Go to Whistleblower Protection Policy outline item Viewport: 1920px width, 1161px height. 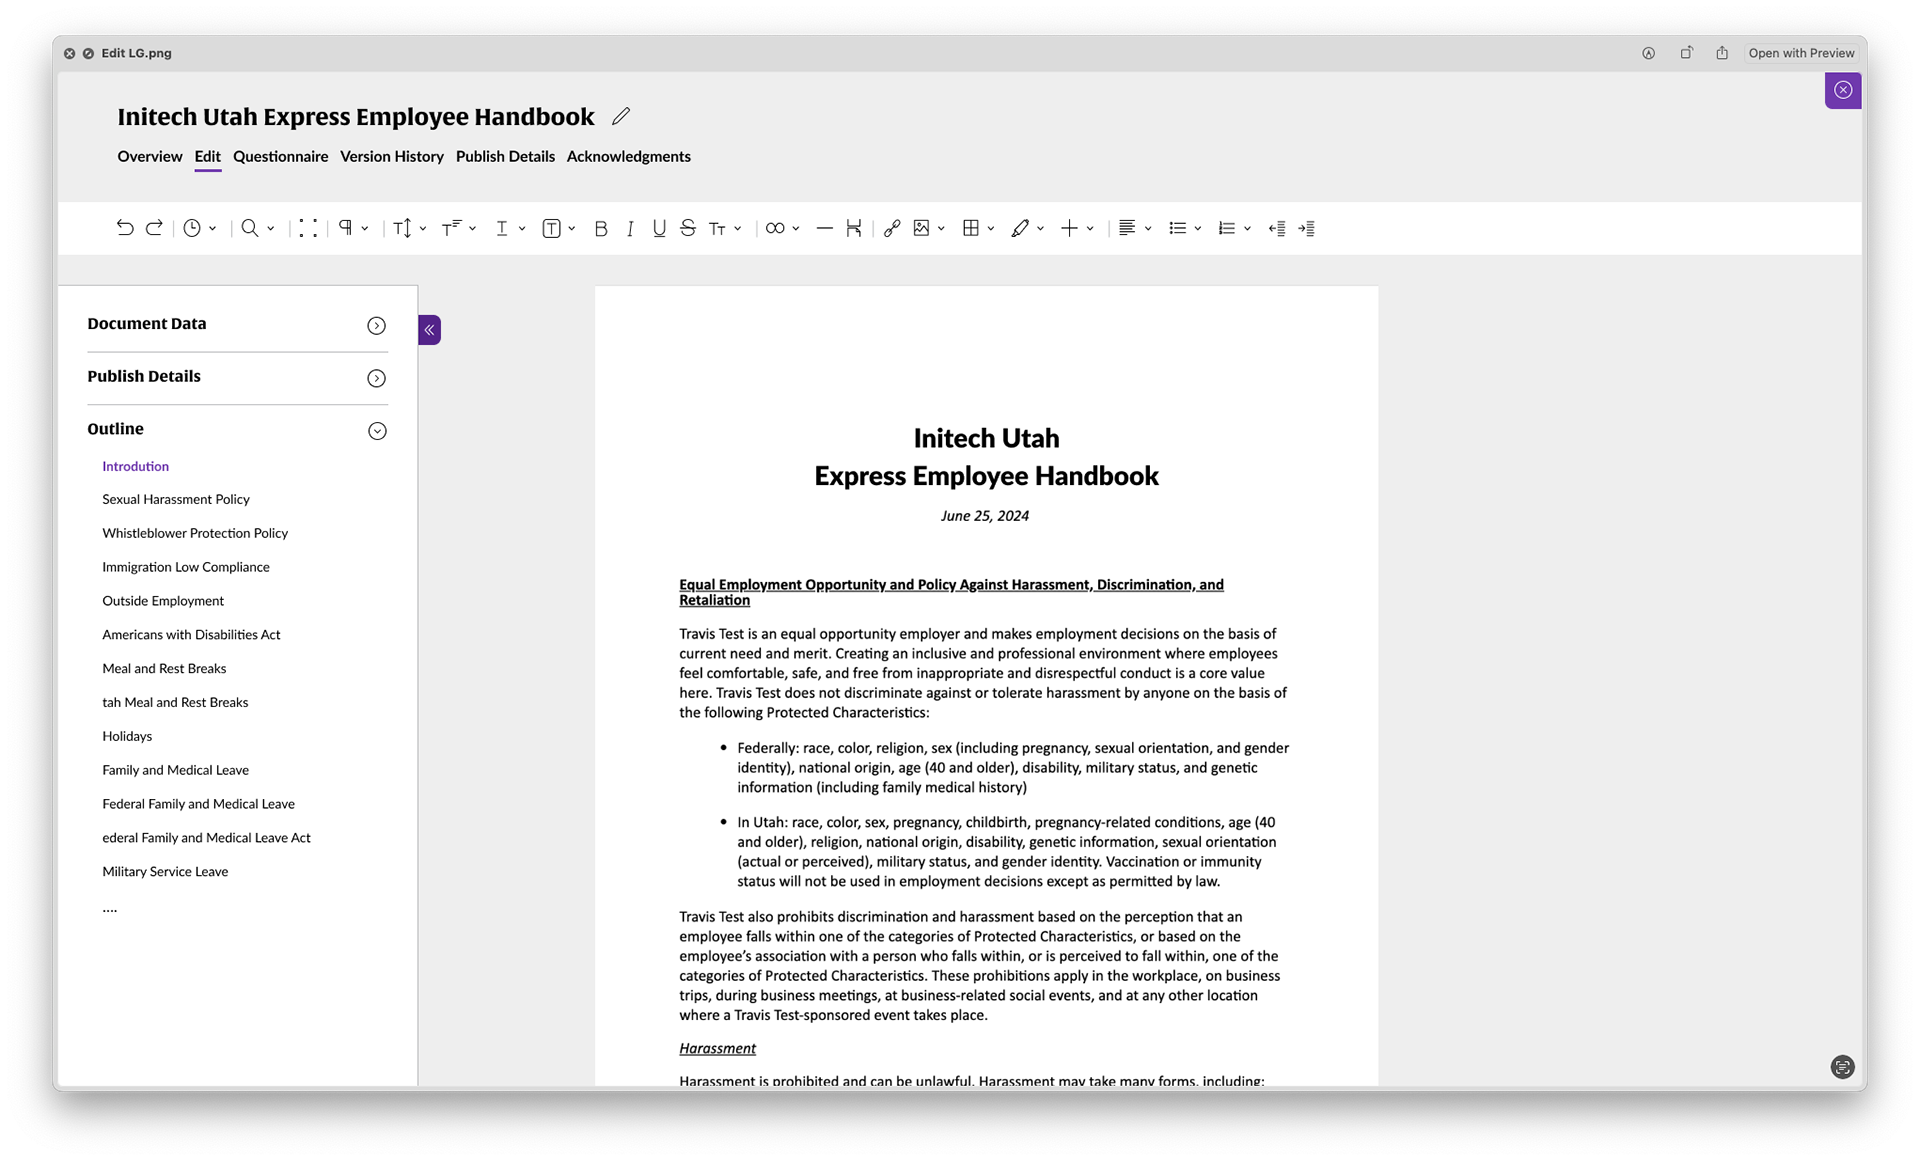[195, 533]
